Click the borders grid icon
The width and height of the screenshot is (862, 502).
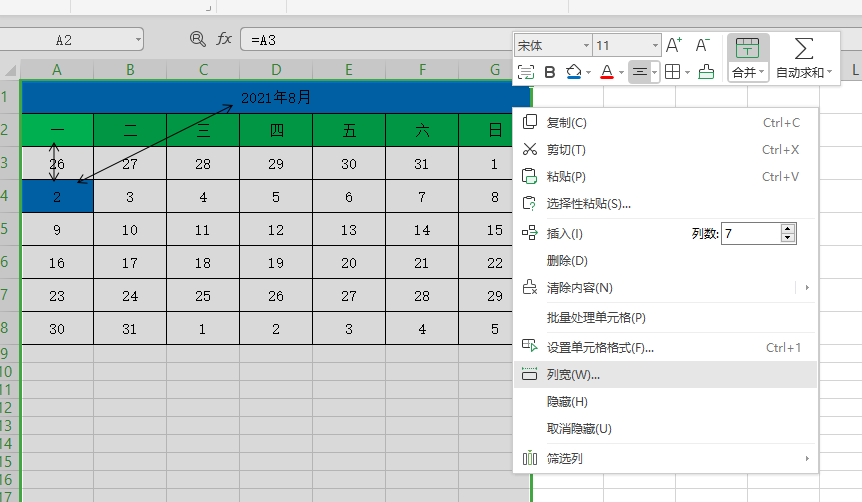pyautogui.click(x=672, y=72)
